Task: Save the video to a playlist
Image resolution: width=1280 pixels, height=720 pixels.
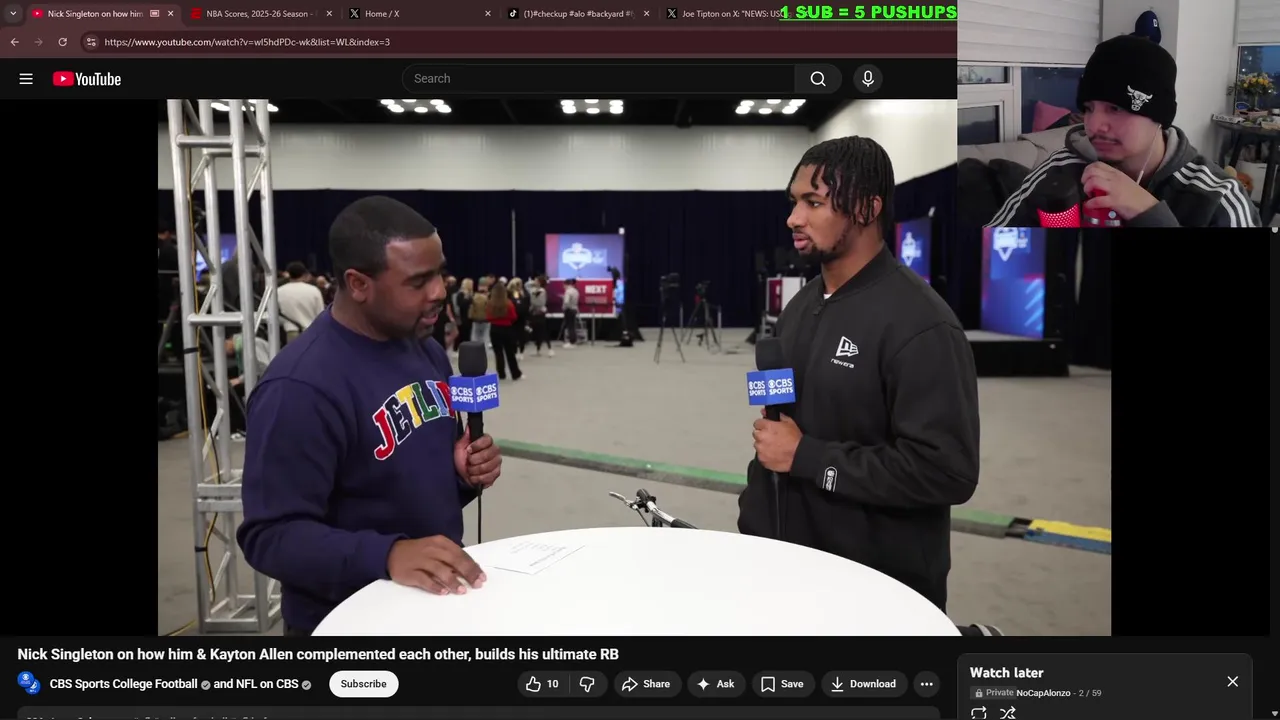Action: point(781,684)
